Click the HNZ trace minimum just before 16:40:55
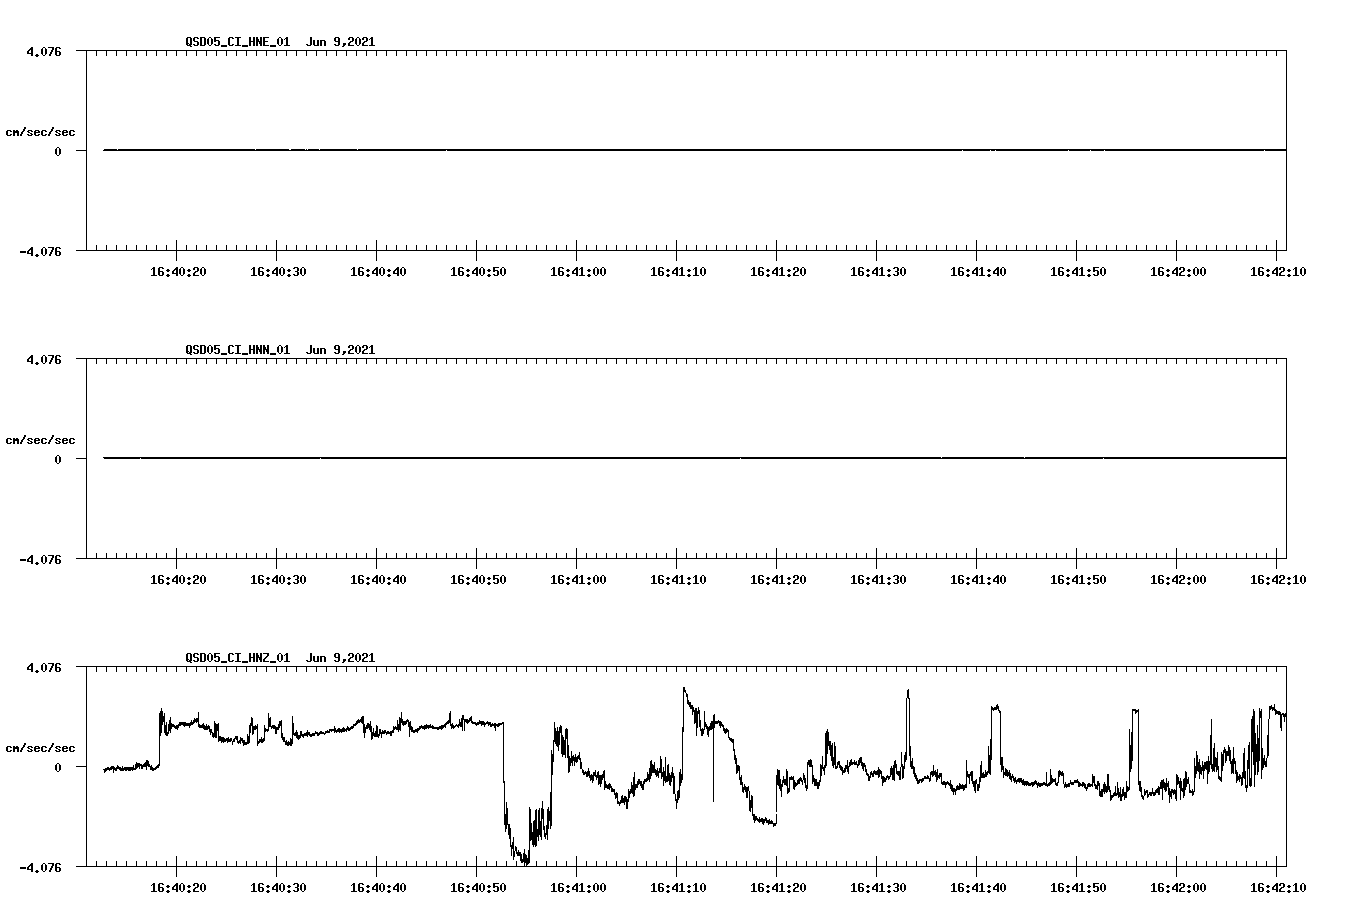This screenshot has height=924, width=1358. (525, 862)
